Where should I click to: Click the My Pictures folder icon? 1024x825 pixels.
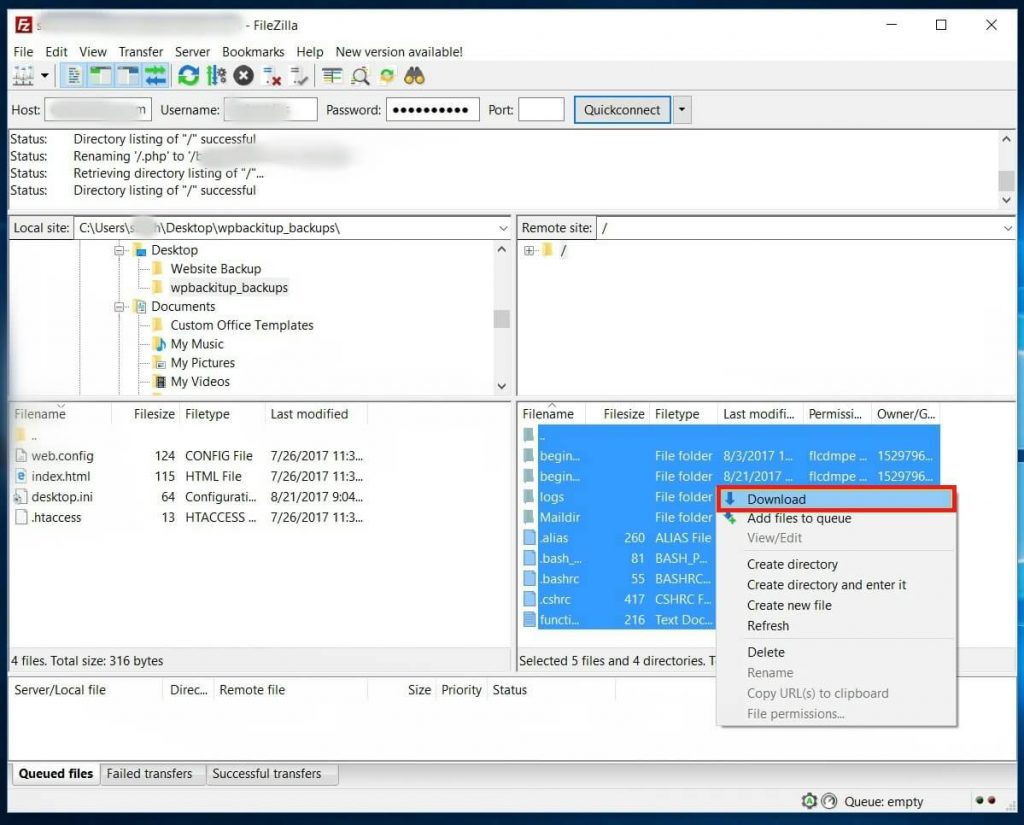pos(159,363)
